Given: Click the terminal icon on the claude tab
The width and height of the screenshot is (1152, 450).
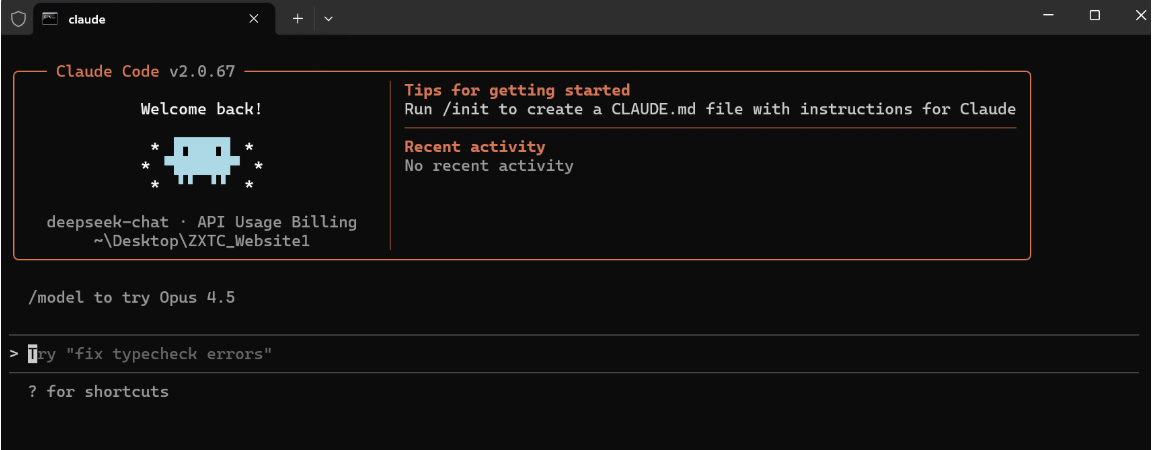Looking at the screenshot, I should pos(49,18).
